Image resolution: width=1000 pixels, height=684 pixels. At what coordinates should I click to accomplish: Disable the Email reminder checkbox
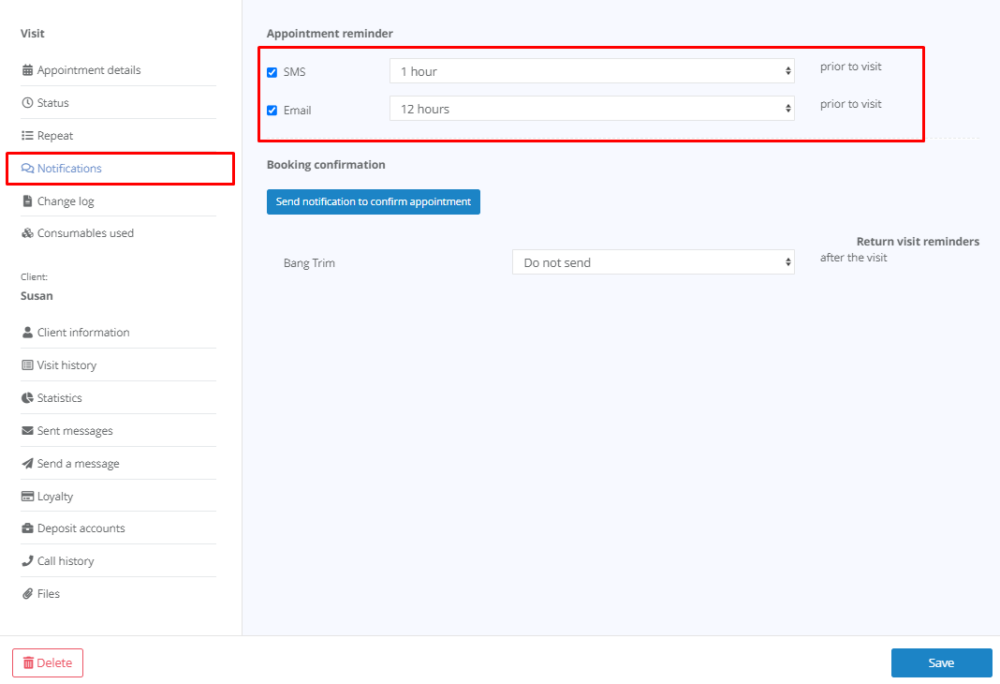click(272, 110)
